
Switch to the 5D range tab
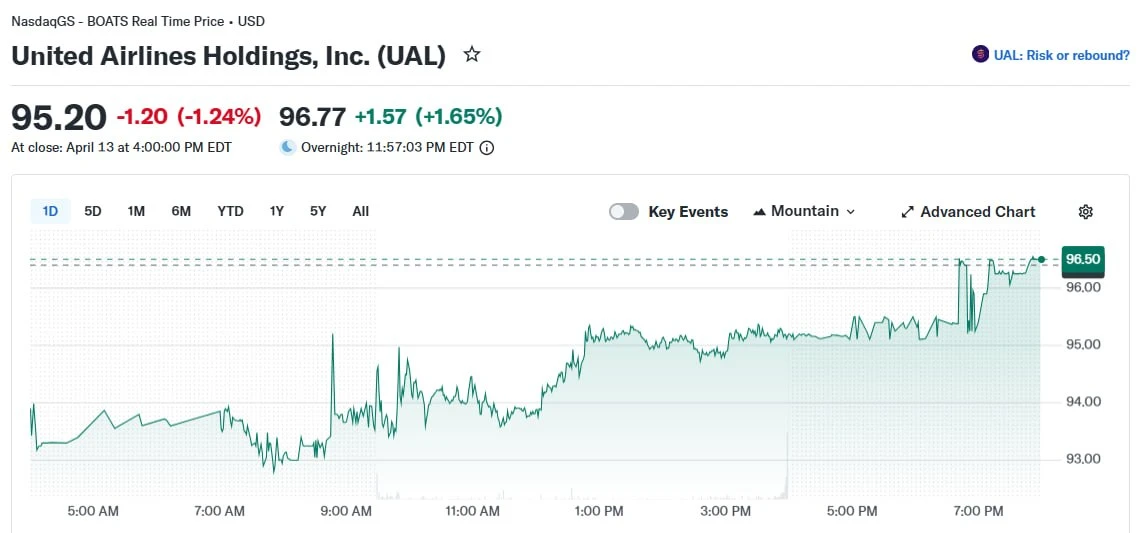[x=92, y=212]
